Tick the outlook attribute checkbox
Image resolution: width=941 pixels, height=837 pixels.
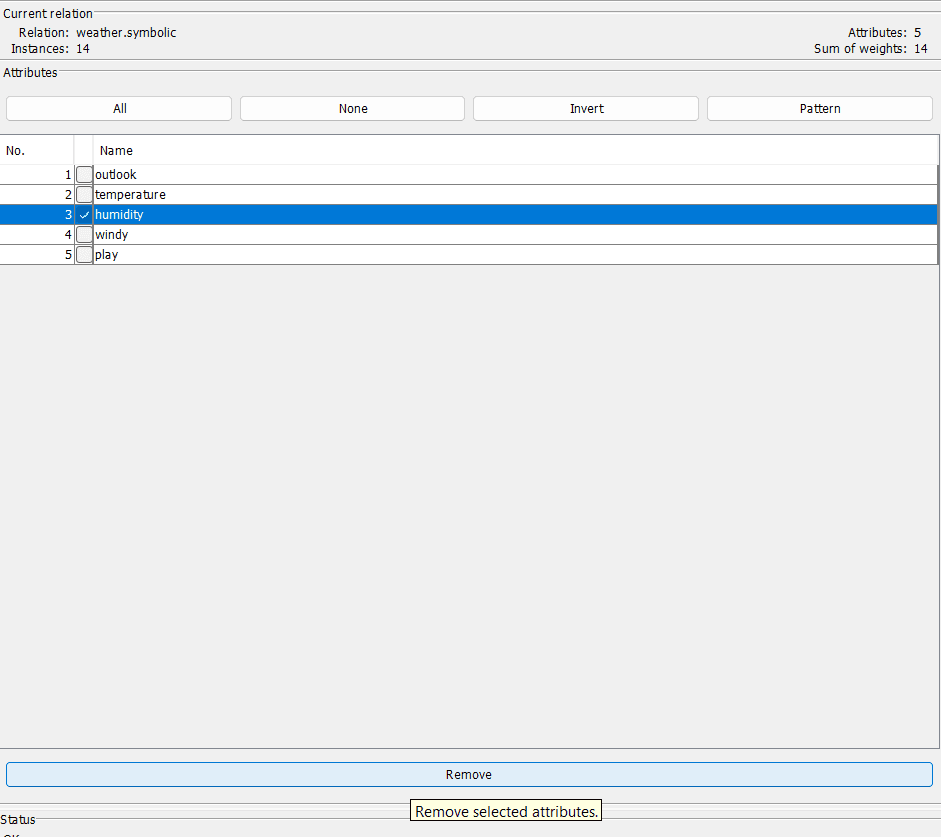[85, 175]
